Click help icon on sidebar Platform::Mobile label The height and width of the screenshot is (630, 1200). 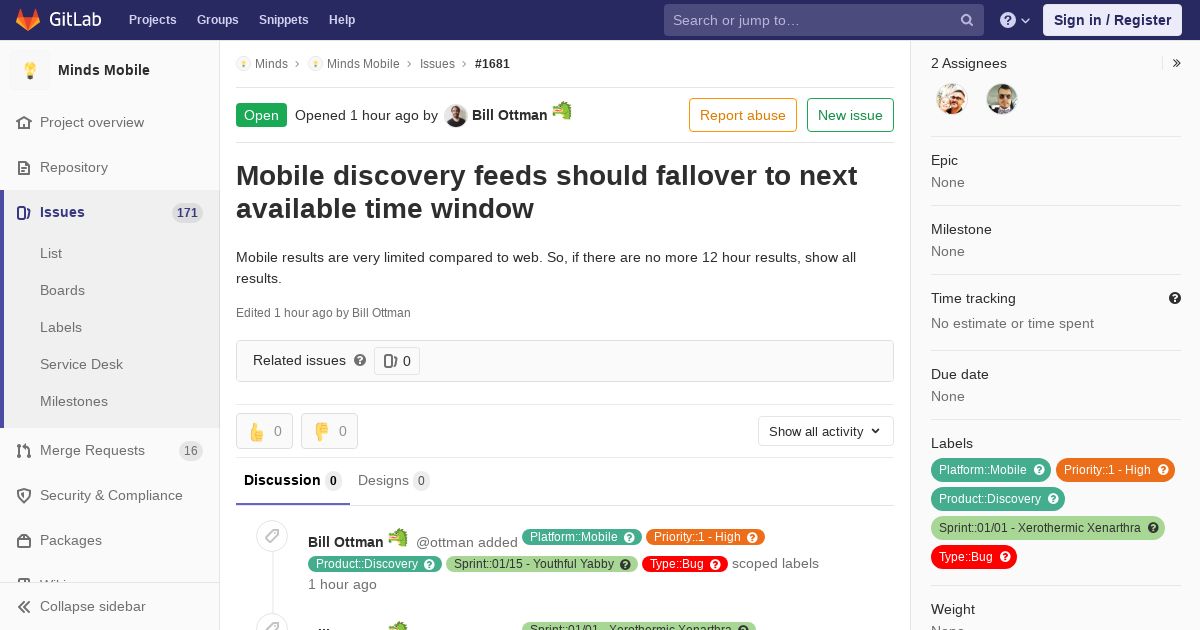click(x=1039, y=470)
